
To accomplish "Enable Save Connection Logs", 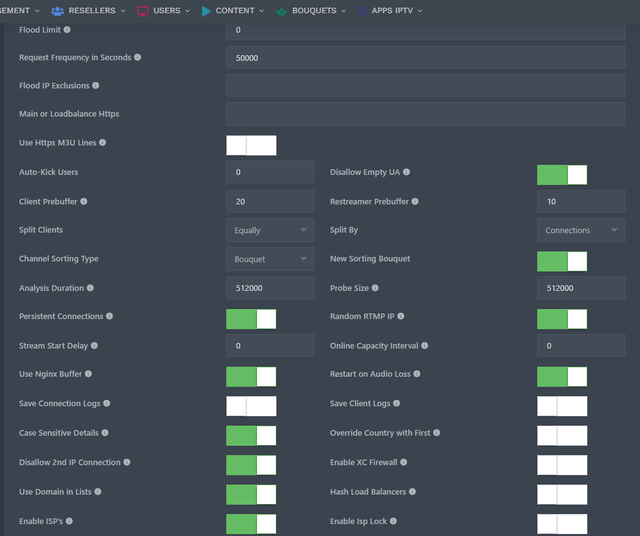I will coord(251,406).
